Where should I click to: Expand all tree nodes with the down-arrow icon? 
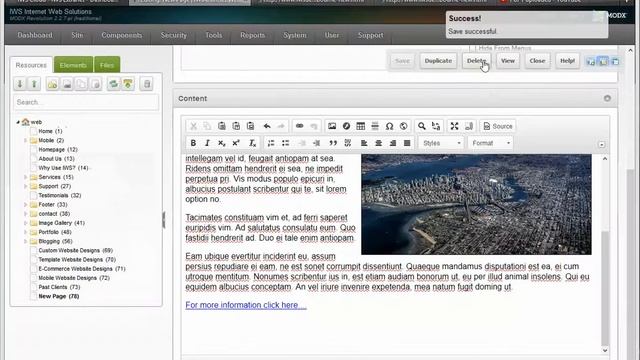(20, 84)
